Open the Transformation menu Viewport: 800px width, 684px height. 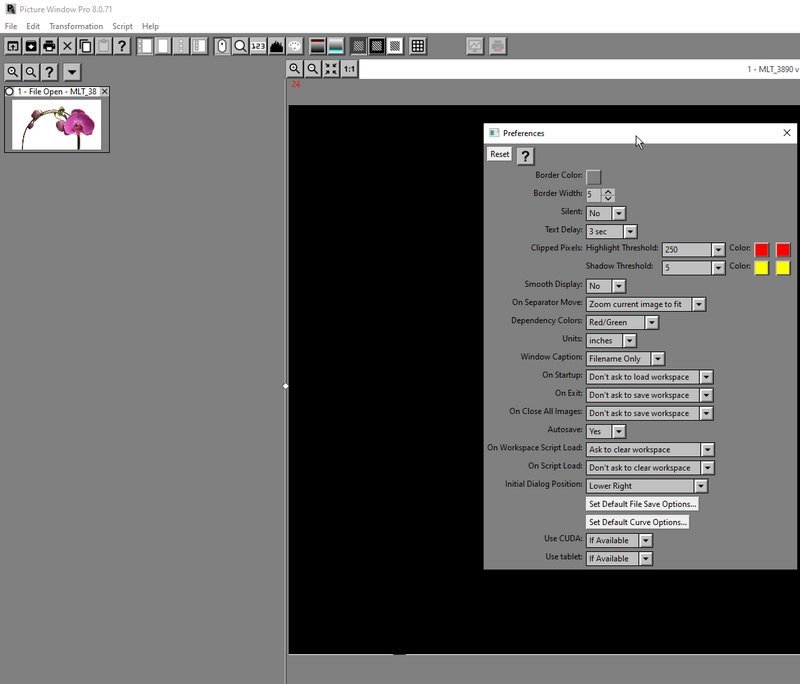[76, 26]
